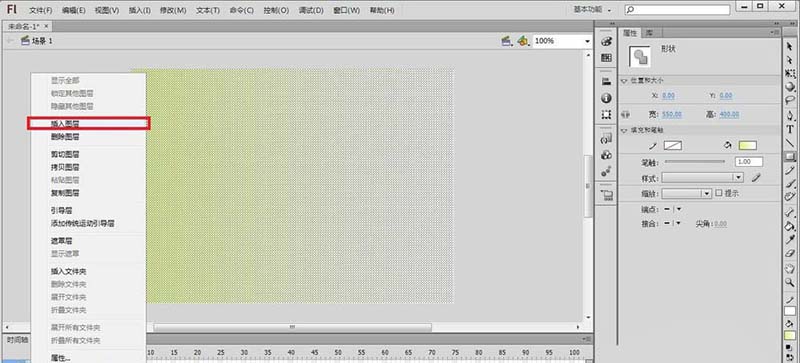Select the Text tool
The height and width of the screenshot is (363, 800).
click(x=790, y=130)
